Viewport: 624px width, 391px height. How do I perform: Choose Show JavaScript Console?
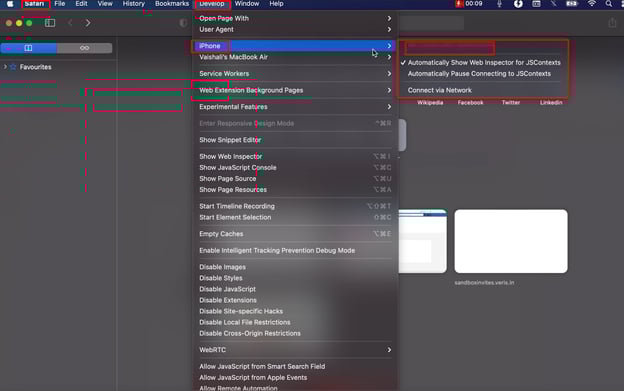pos(295,168)
